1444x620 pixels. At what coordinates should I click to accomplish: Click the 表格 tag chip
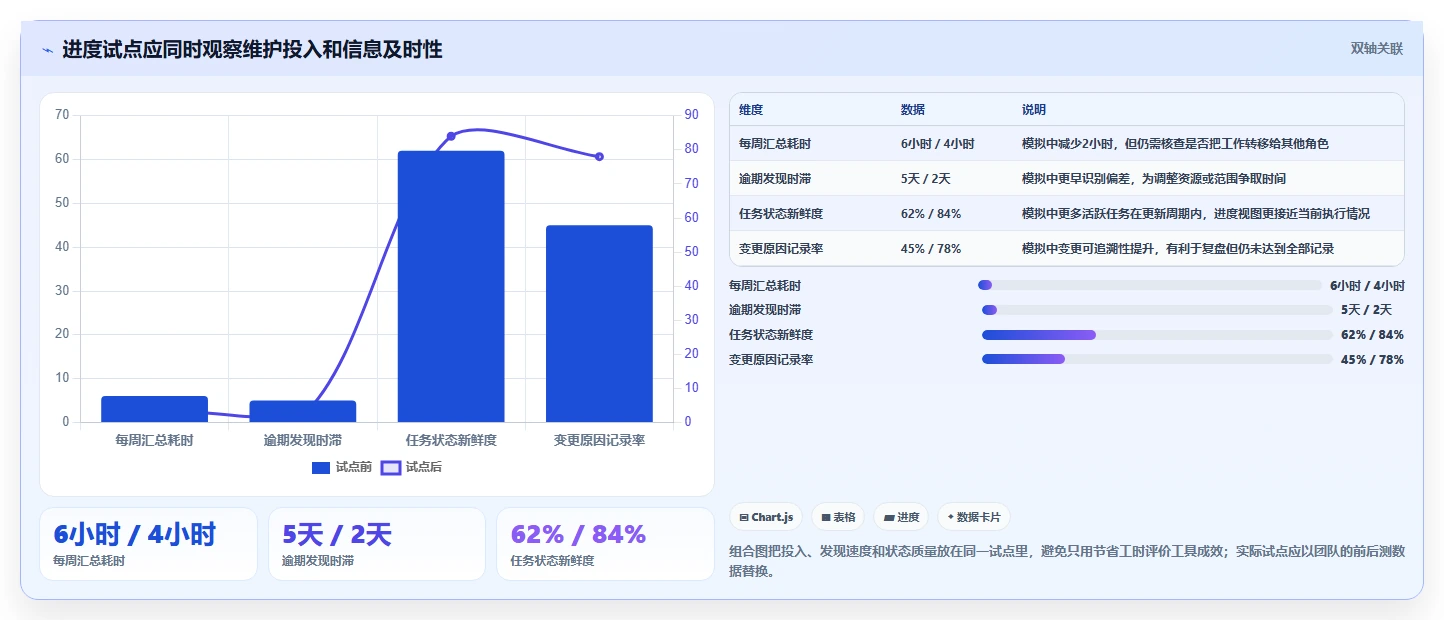[838, 517]
